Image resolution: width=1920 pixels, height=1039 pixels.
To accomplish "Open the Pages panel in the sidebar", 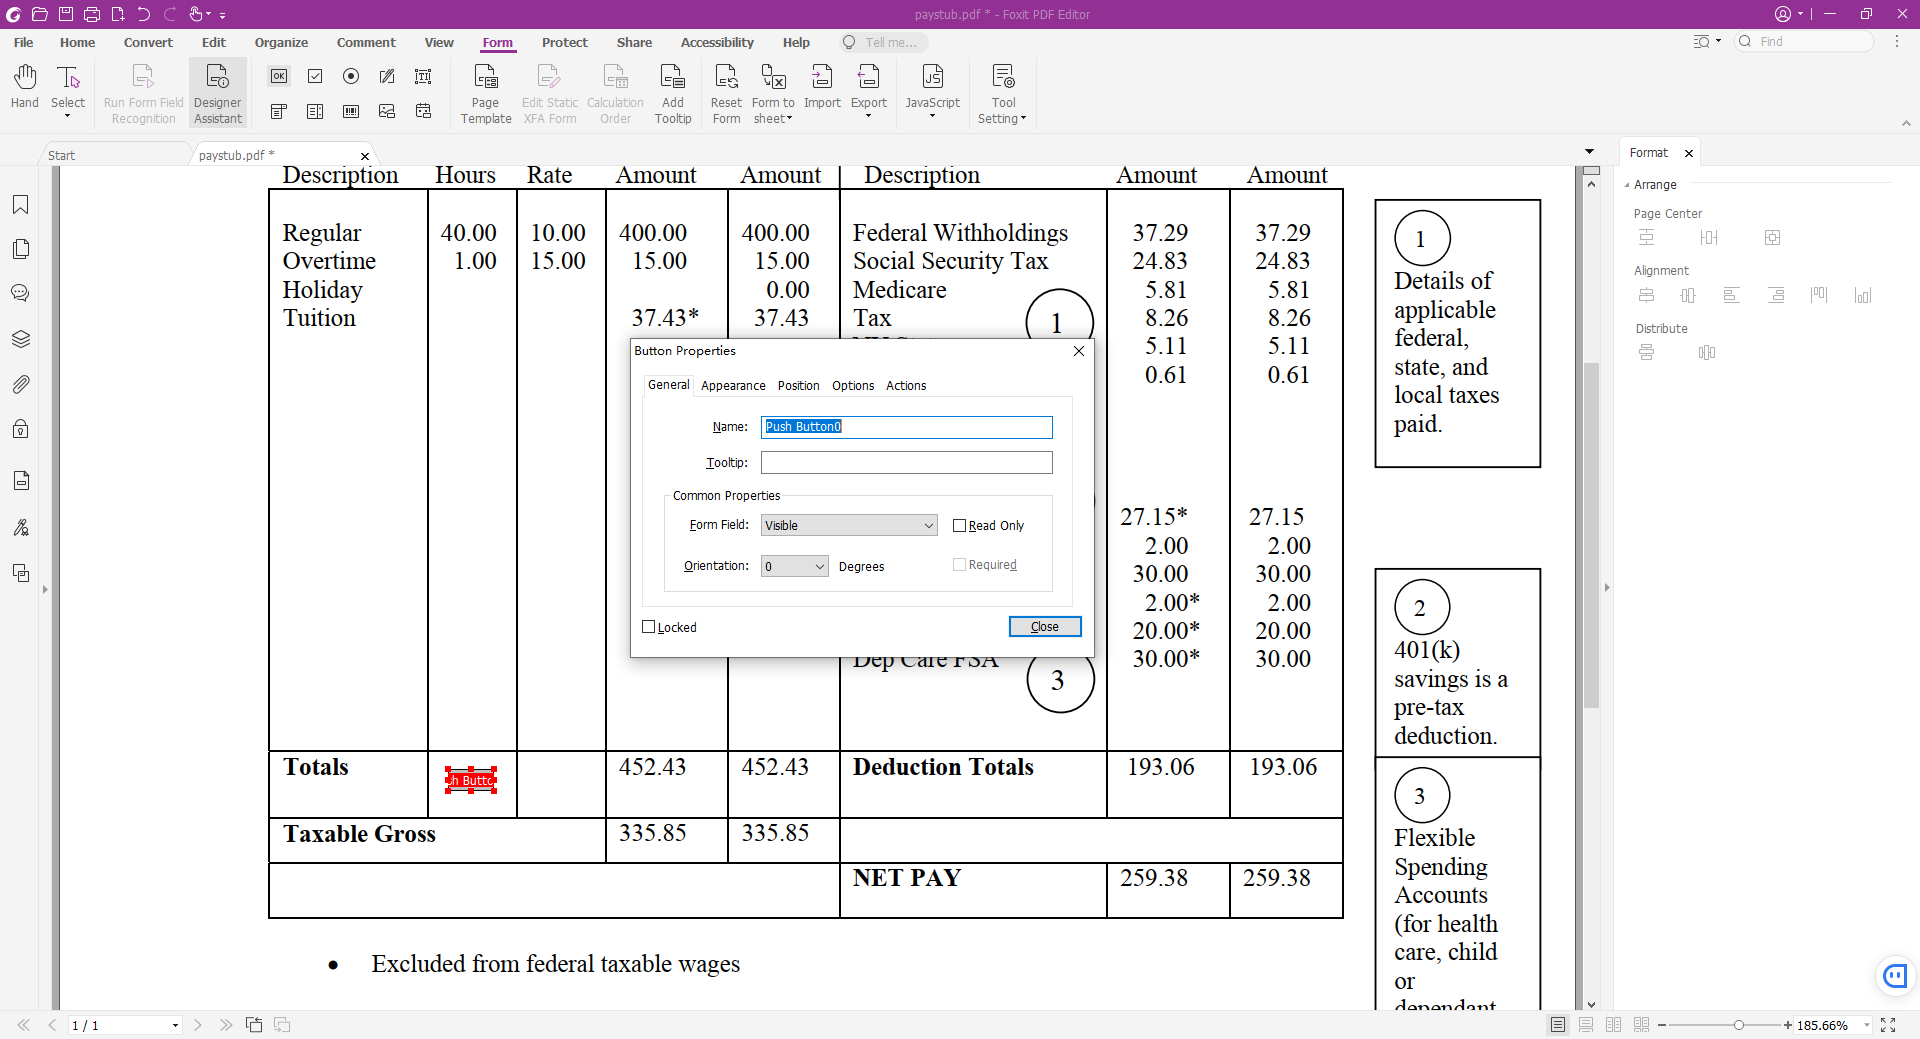I will (20, 249).
